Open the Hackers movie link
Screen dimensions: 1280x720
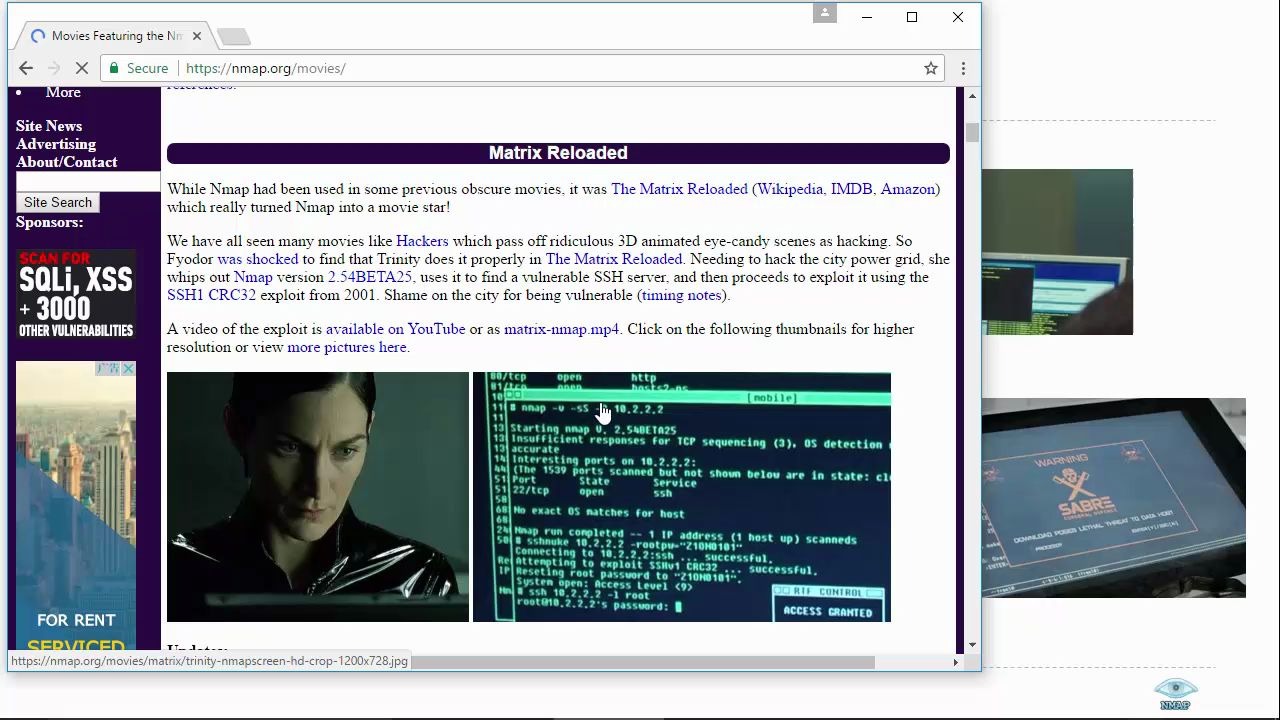(422, 241)
